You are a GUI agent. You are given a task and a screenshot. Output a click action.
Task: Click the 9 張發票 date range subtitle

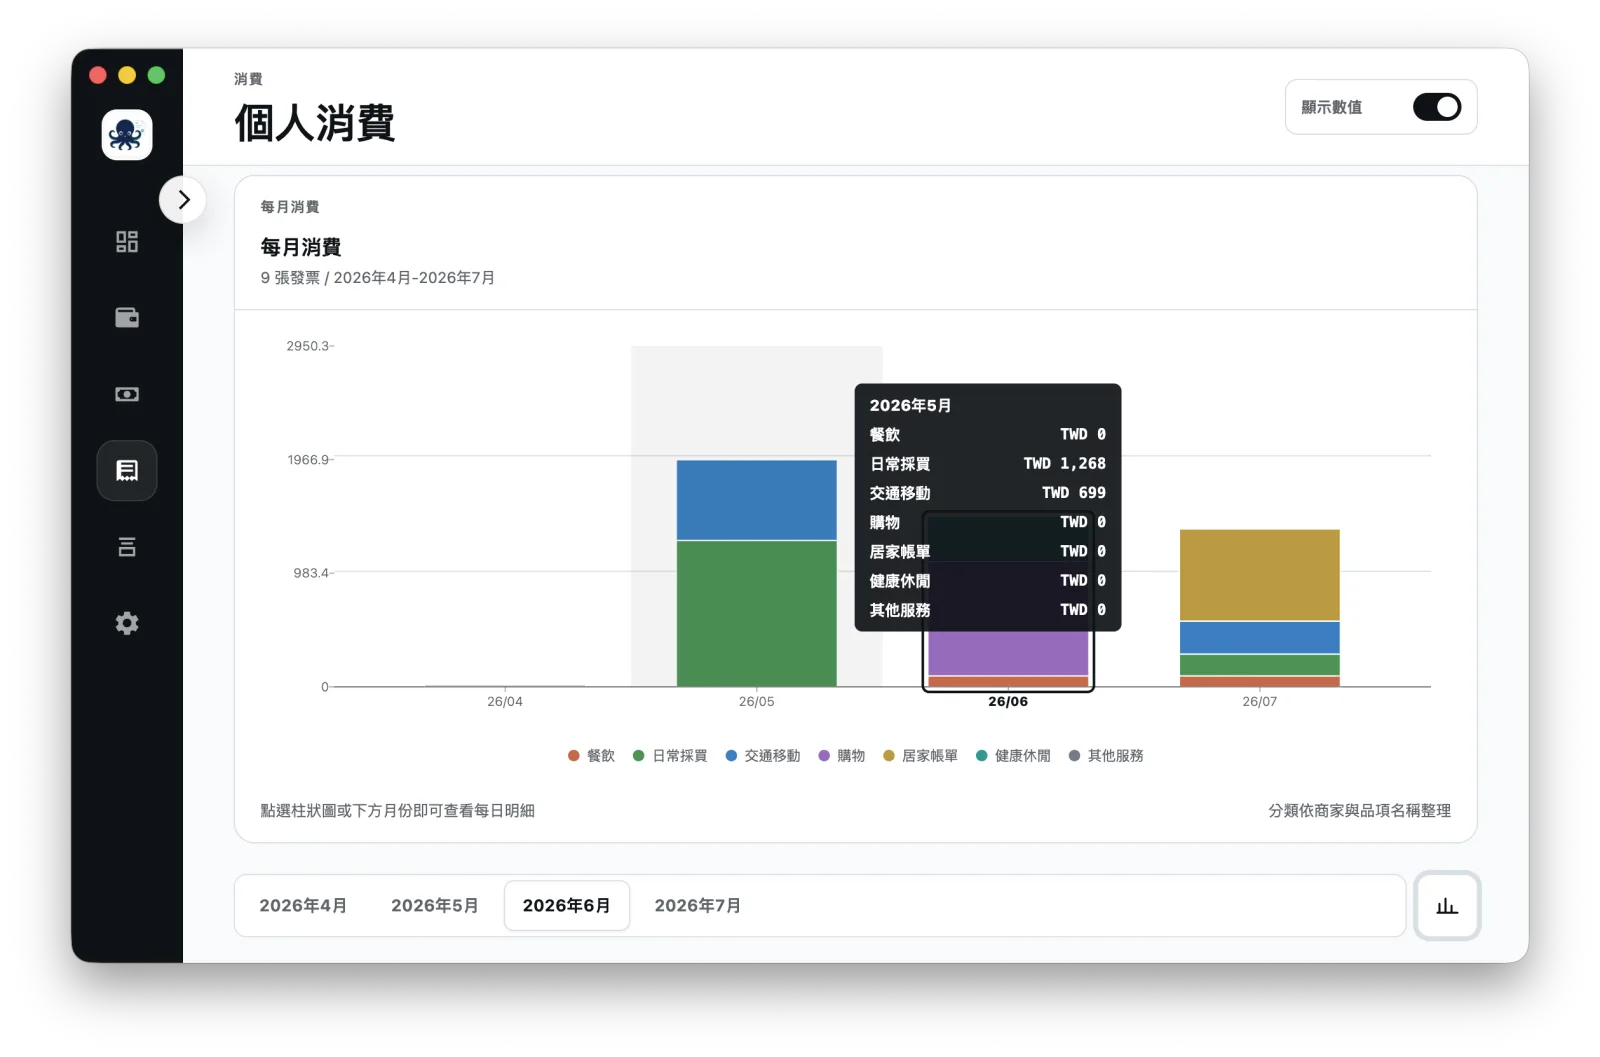[x=378, y=278]
